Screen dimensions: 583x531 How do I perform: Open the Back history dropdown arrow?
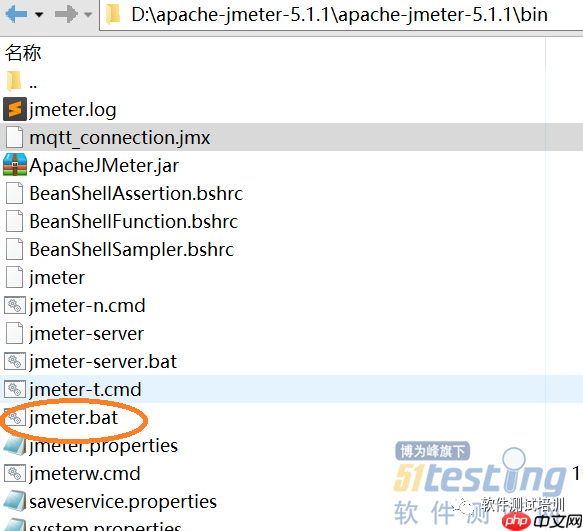pos(39,15)
